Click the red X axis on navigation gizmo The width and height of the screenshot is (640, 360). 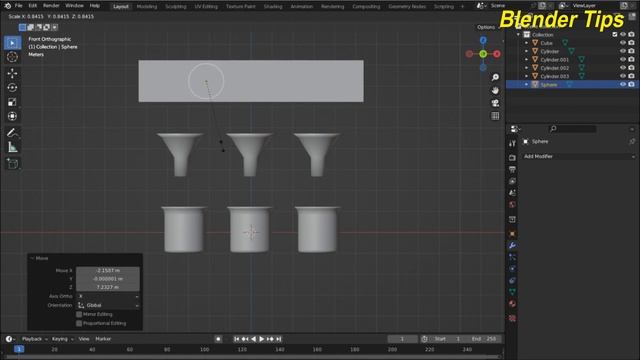click(497, 54)
